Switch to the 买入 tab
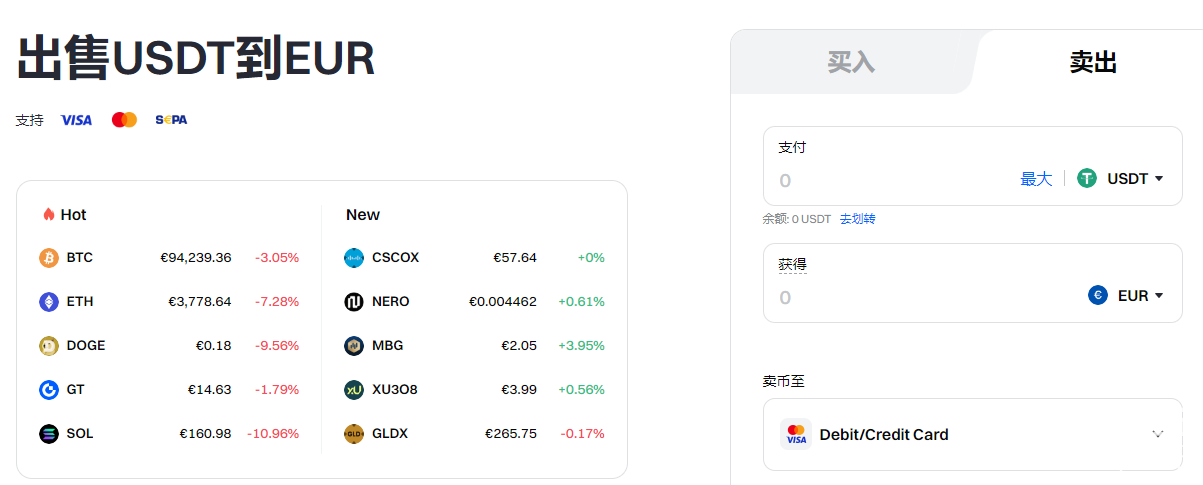The width and height of the screenshot is (1203, 485). [851, 62]
